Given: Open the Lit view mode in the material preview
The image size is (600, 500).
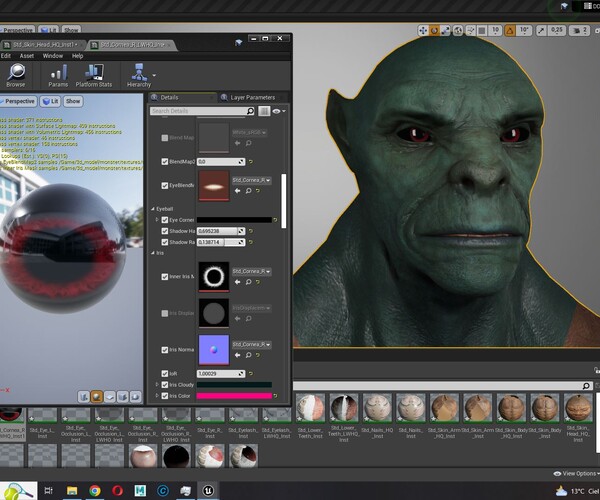Looking at the screenshot, I should [x=50, y=101].
